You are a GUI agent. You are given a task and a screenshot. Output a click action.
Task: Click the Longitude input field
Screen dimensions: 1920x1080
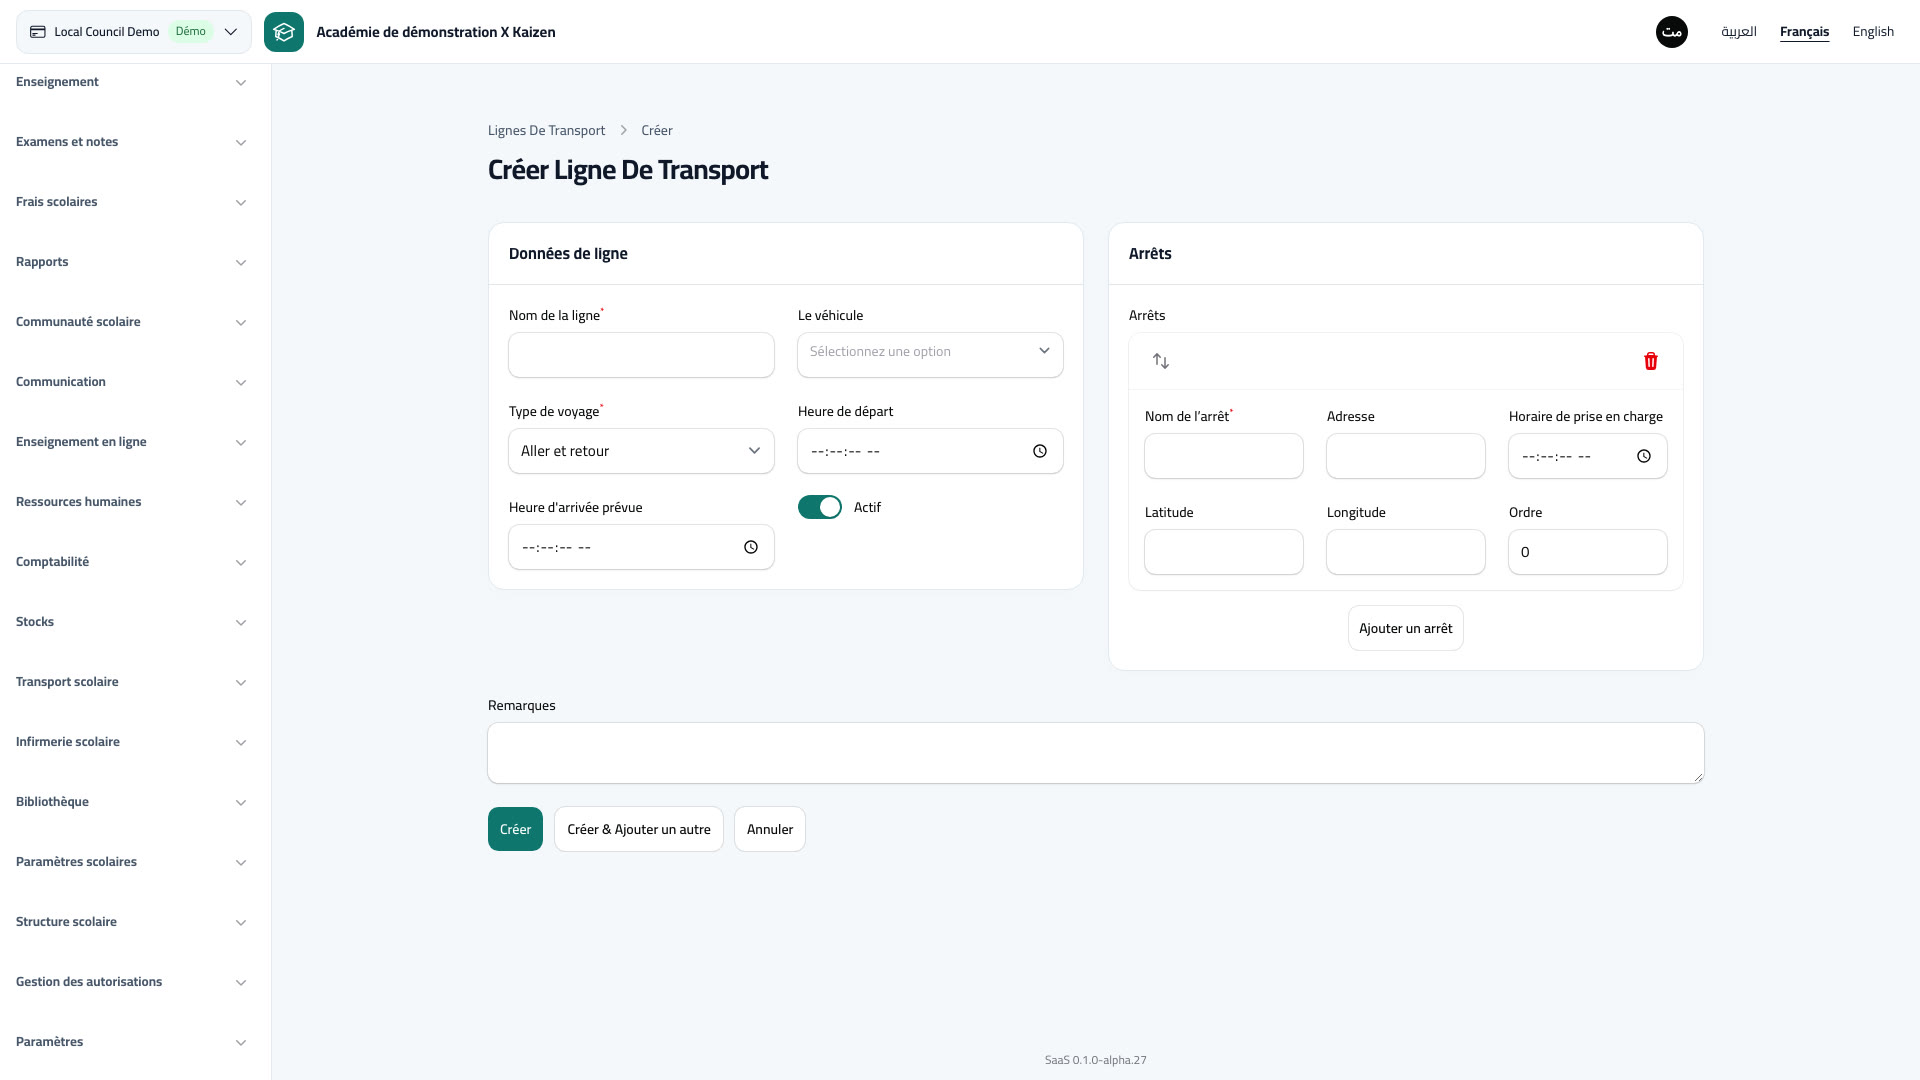click(x=1406, y=552)
